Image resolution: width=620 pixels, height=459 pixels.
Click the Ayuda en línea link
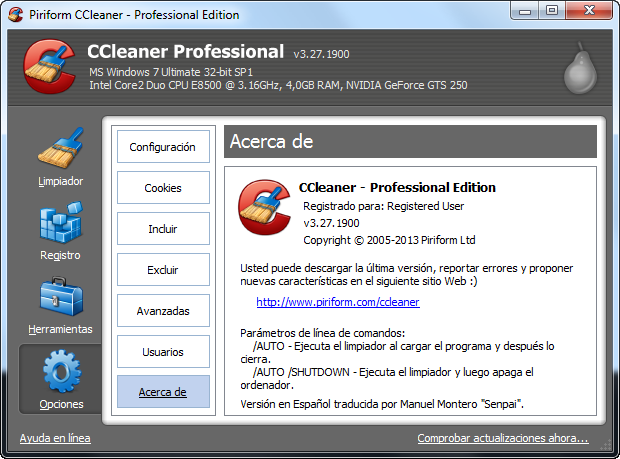click(x=55, y=438)
